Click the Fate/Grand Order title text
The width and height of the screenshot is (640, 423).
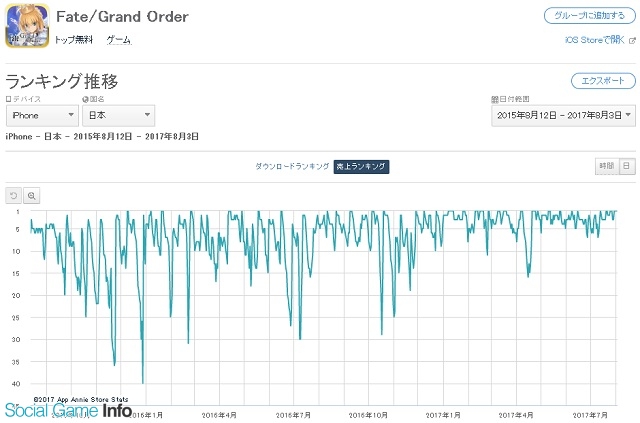click(122, 17)
